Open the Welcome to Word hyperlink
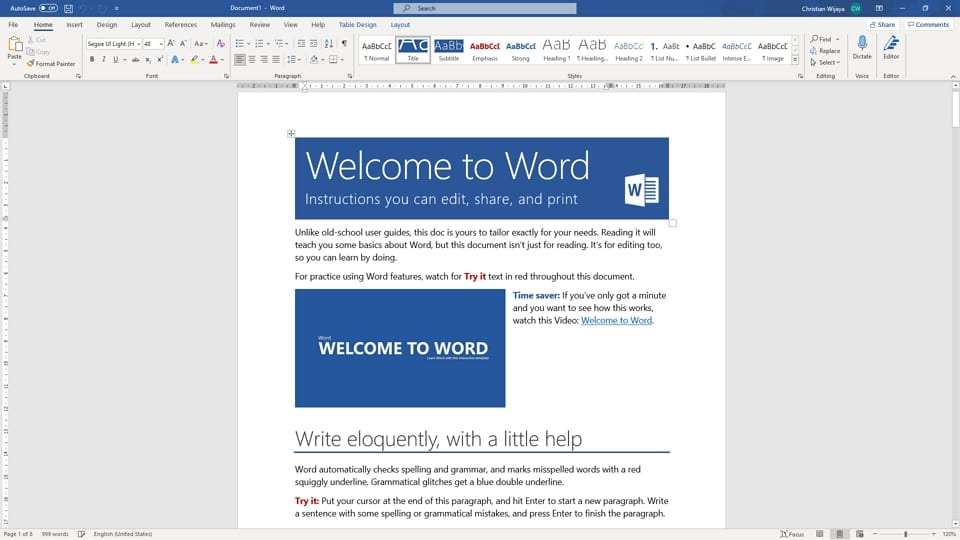The width and height of the screenshot is (960, 540). 616,321
